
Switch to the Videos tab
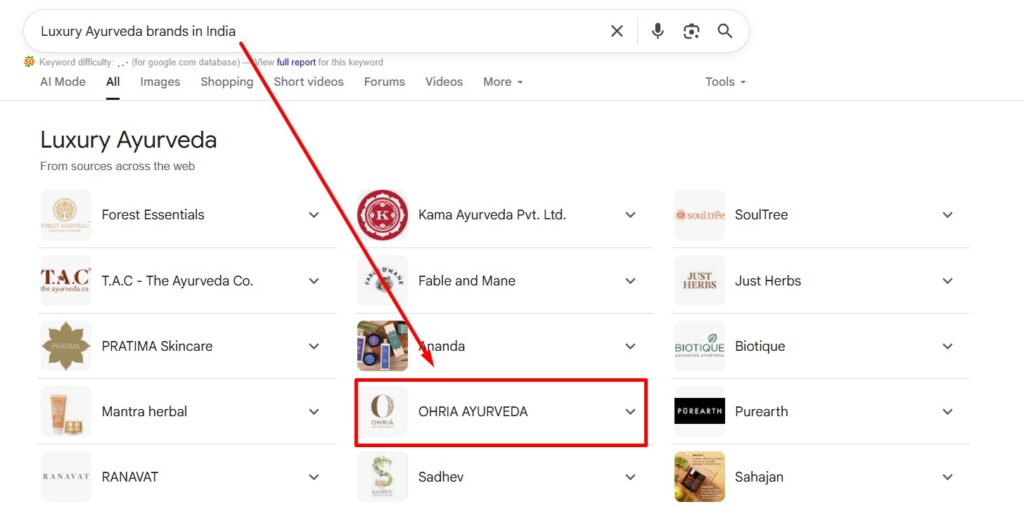pos(444,82)
